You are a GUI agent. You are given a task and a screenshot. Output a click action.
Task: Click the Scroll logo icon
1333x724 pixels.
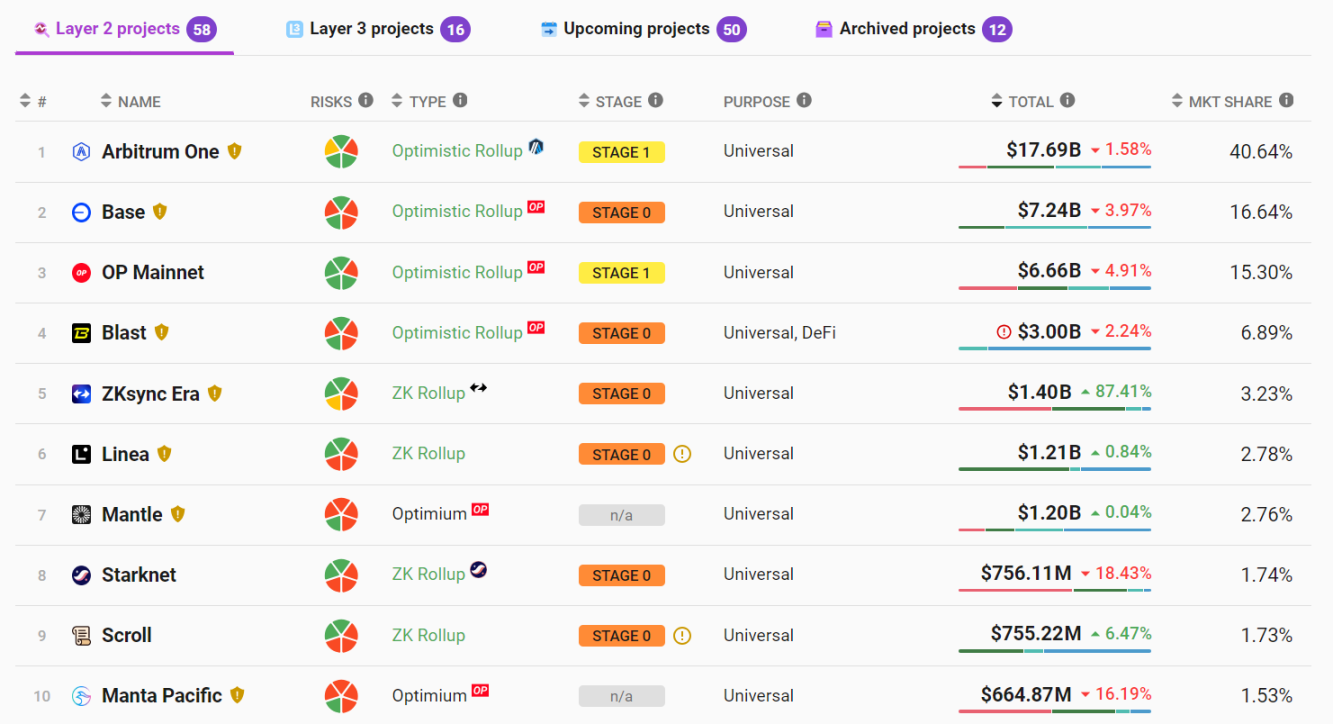click(x=82, y=635)
